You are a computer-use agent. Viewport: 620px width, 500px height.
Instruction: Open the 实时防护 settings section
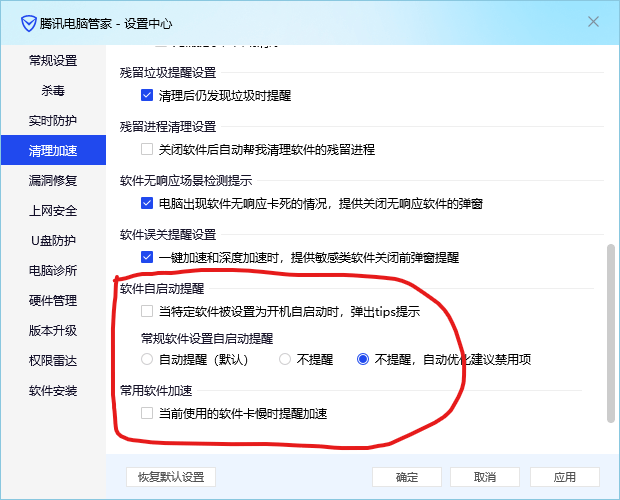53,121
